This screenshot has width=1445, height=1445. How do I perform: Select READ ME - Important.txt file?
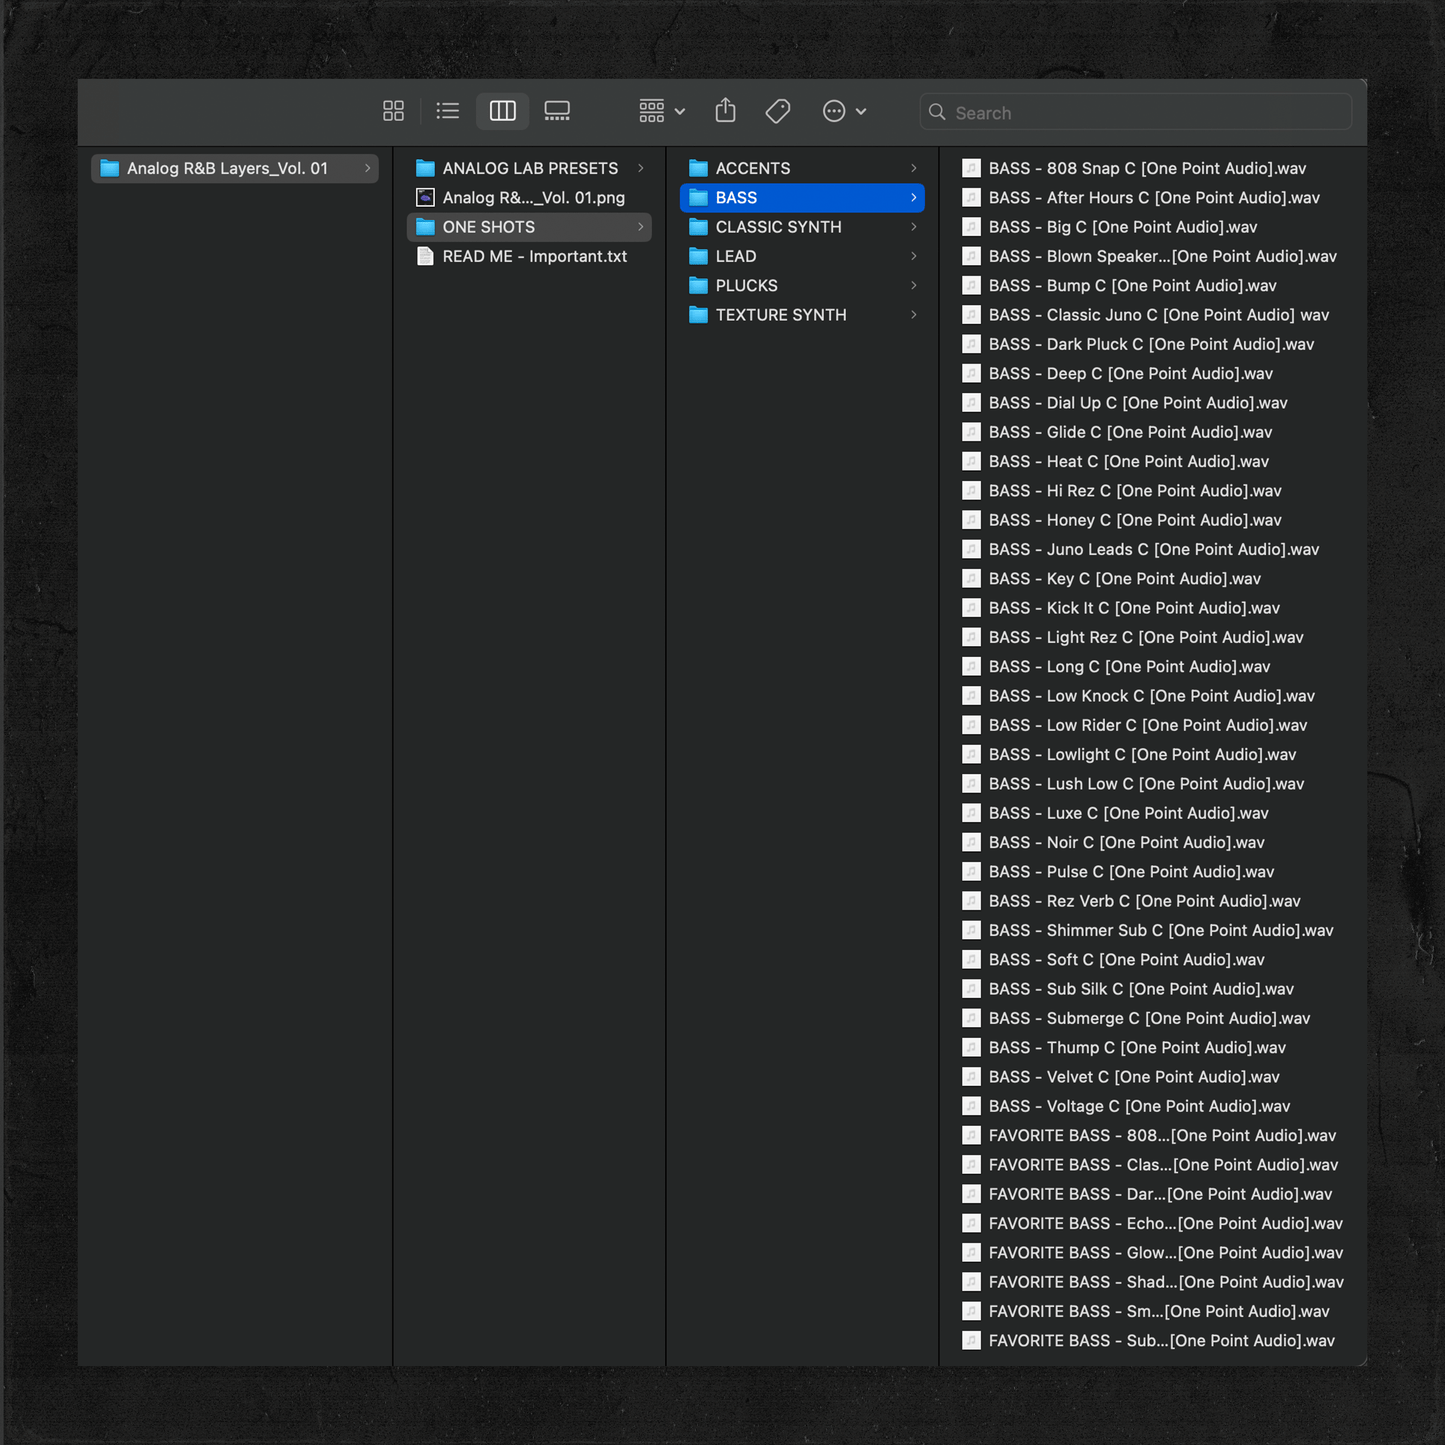pyautogui.click(x=534, y=256)
